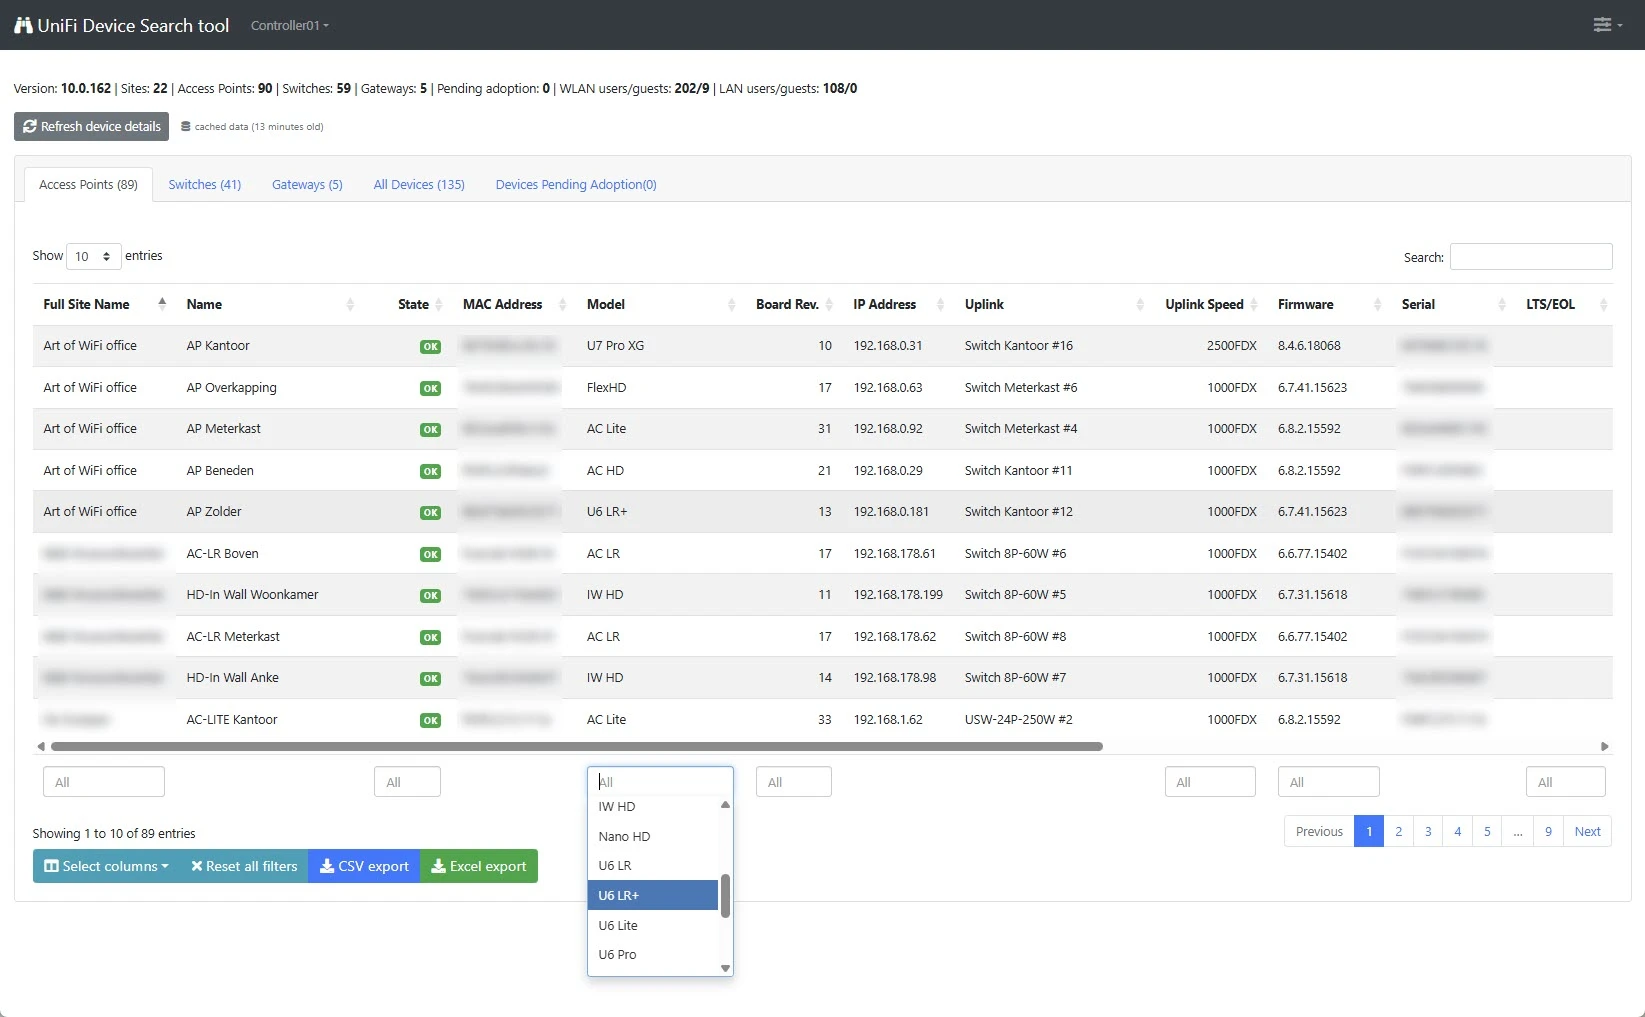Click horizontal table scrollbar thumb
Screen dimensions: 1645x1017
576,746
